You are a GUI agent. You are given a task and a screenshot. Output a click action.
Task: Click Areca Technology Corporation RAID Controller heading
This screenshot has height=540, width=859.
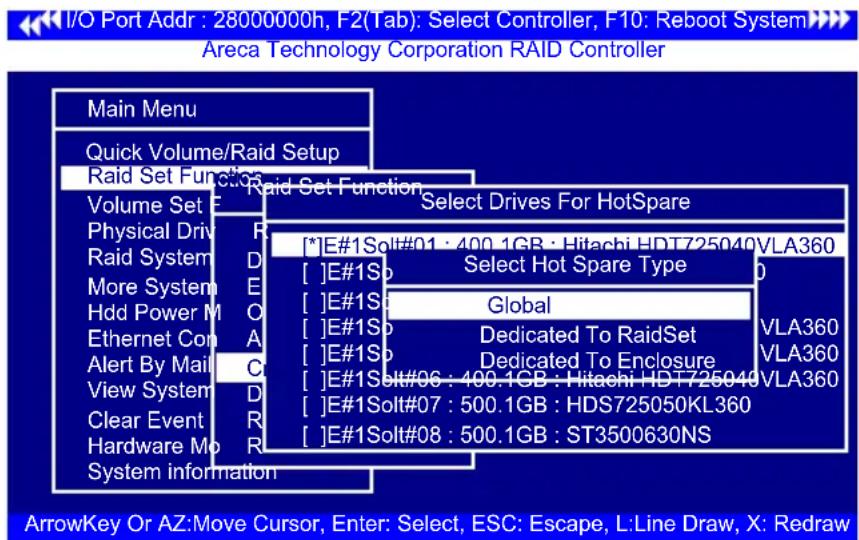[433, 50]
